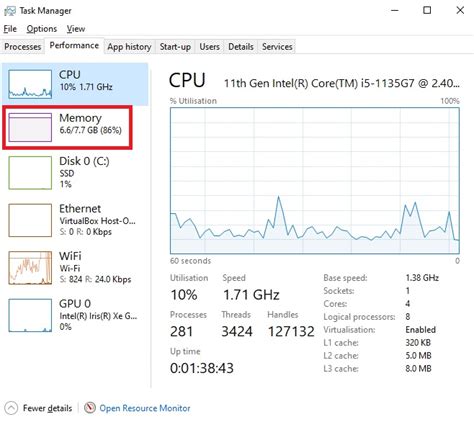This screenshot has height=422, width=474.
Task: Open the Users tab
Action: tap(209, 47)
